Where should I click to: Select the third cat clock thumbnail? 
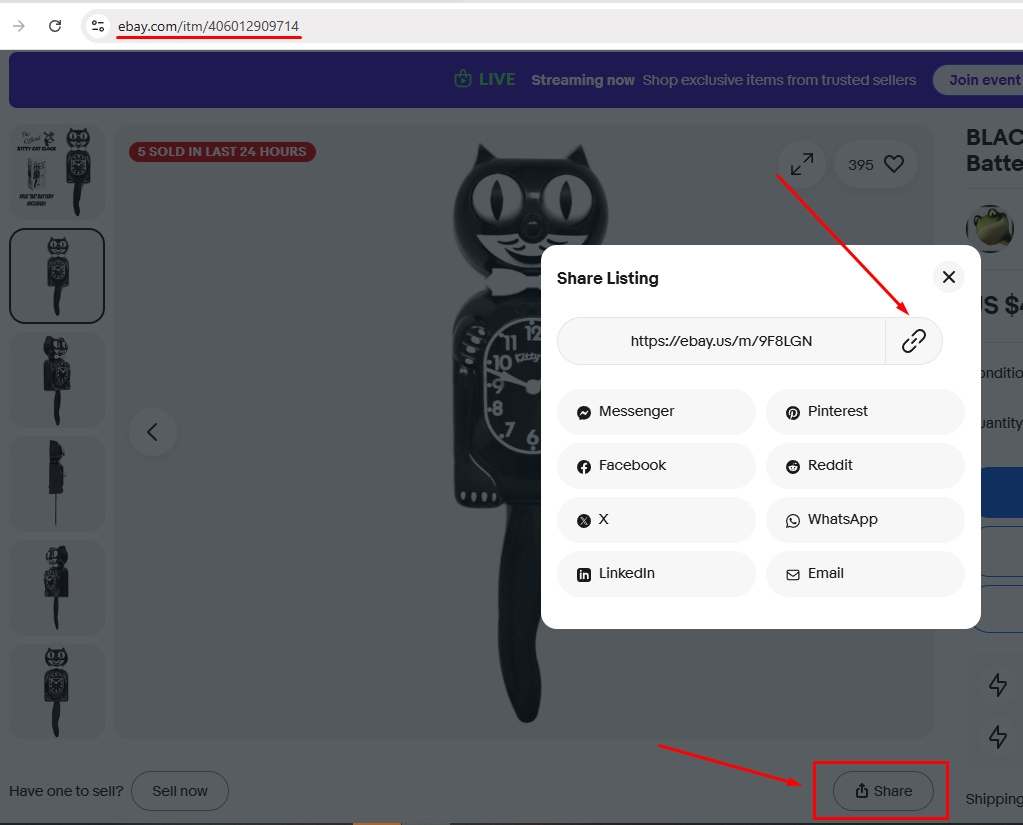point(57,380)
